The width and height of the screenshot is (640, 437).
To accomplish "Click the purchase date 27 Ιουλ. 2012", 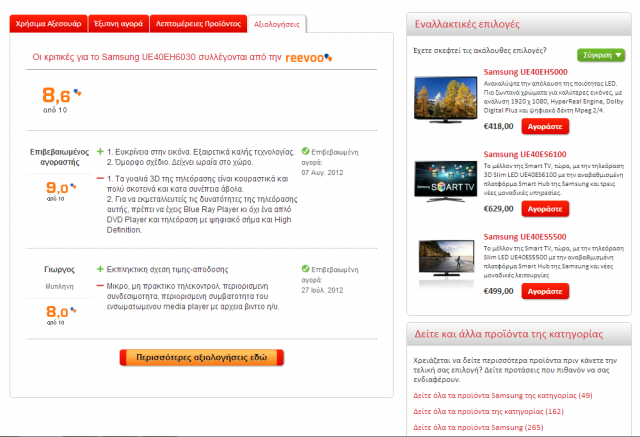I will [x=322, y=290].
